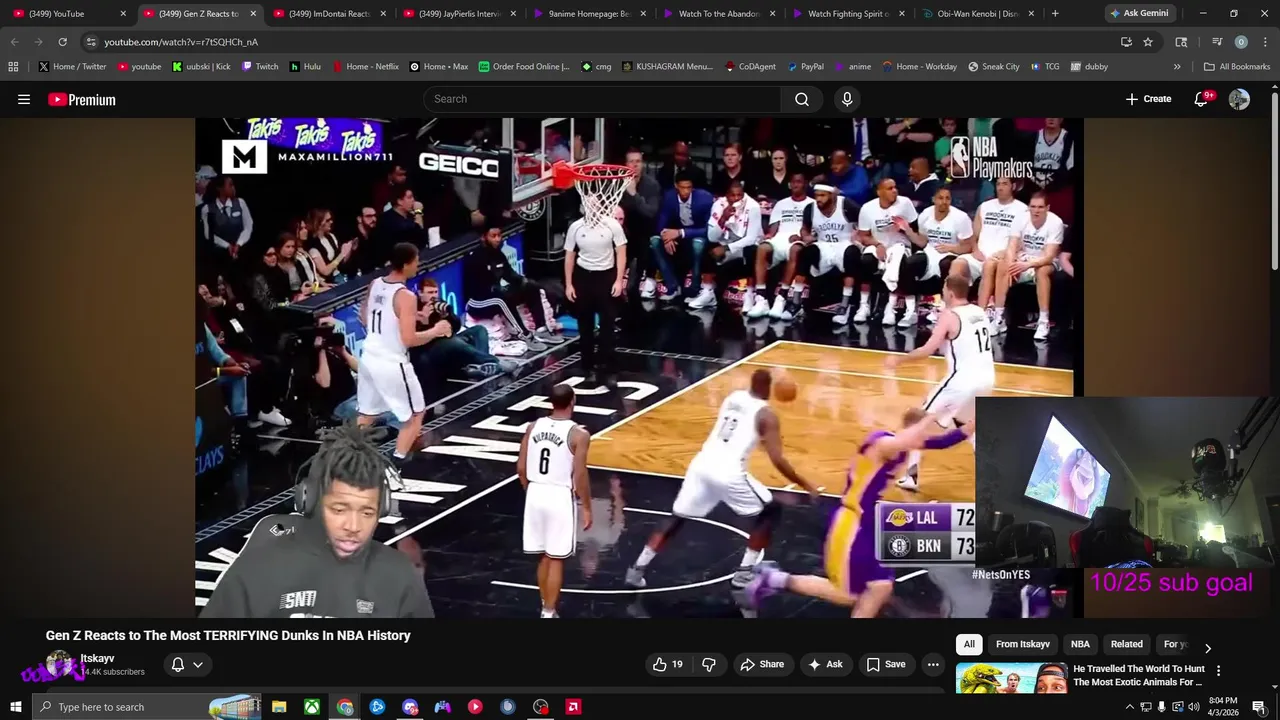This screenshot has height=720, width=1280.
Task: Switch to Chrome in the taskbar
Action: click(x=345, y=707)
